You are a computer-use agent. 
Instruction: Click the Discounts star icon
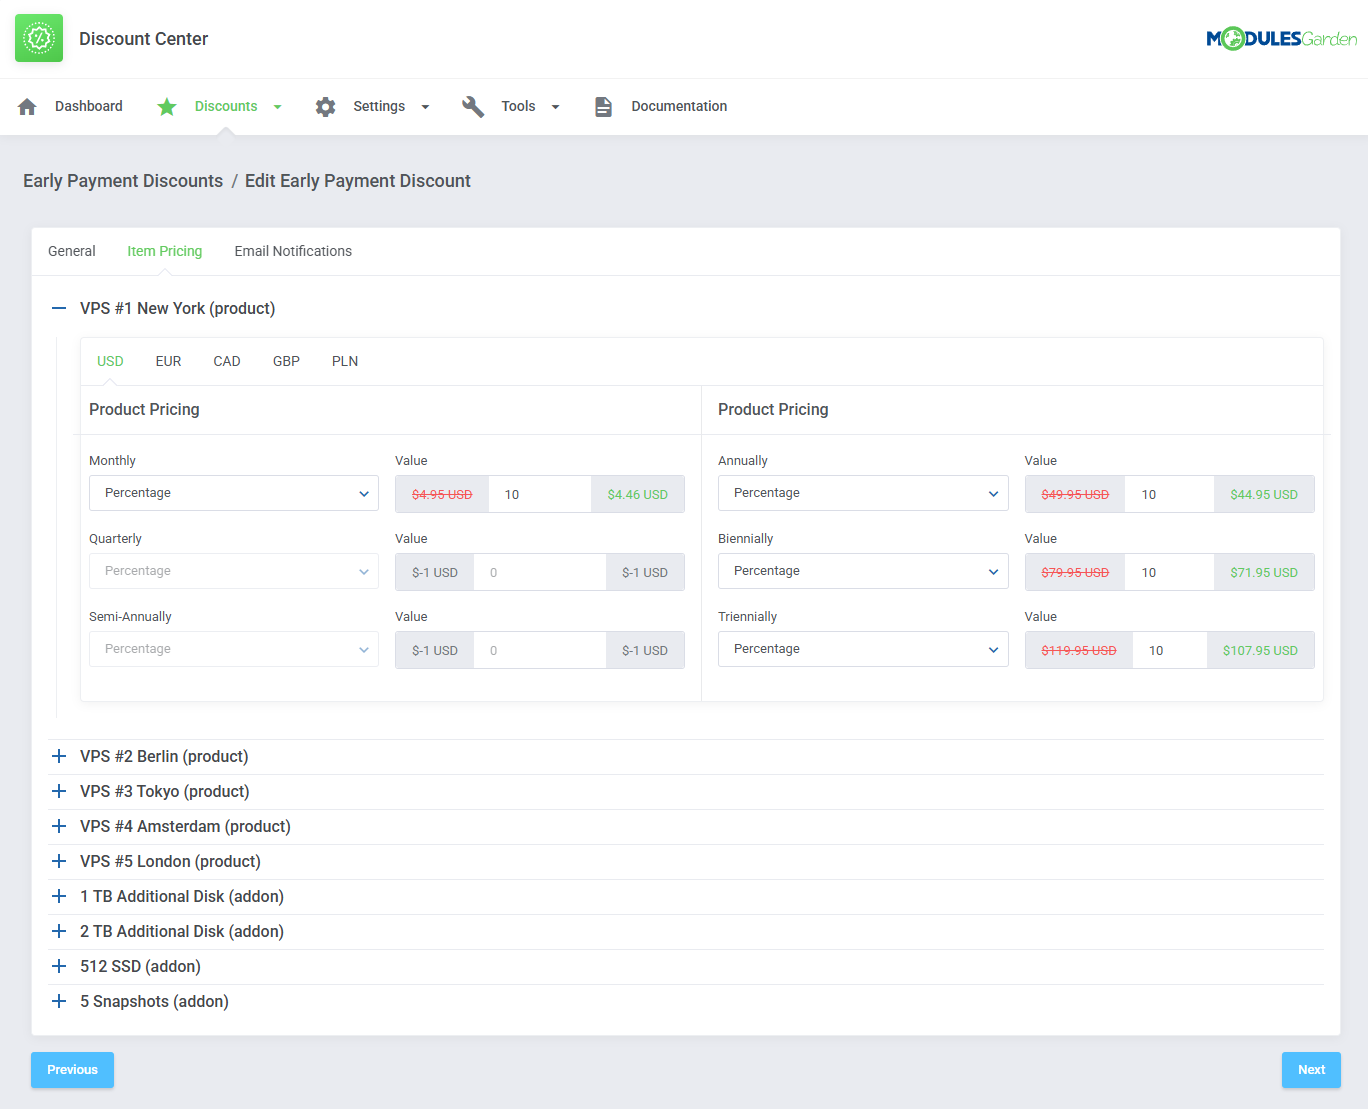(x=167, y=106)
